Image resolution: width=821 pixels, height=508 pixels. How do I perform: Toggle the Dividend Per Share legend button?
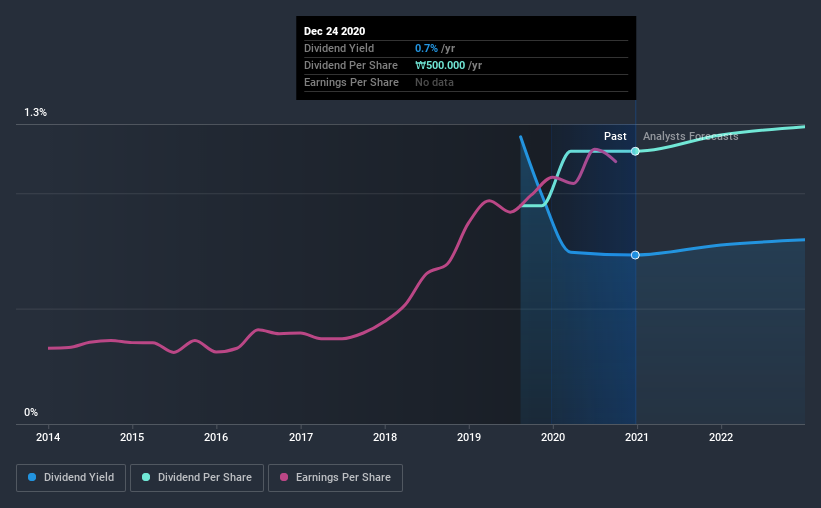pyautogui.click(x=197, y=478)
